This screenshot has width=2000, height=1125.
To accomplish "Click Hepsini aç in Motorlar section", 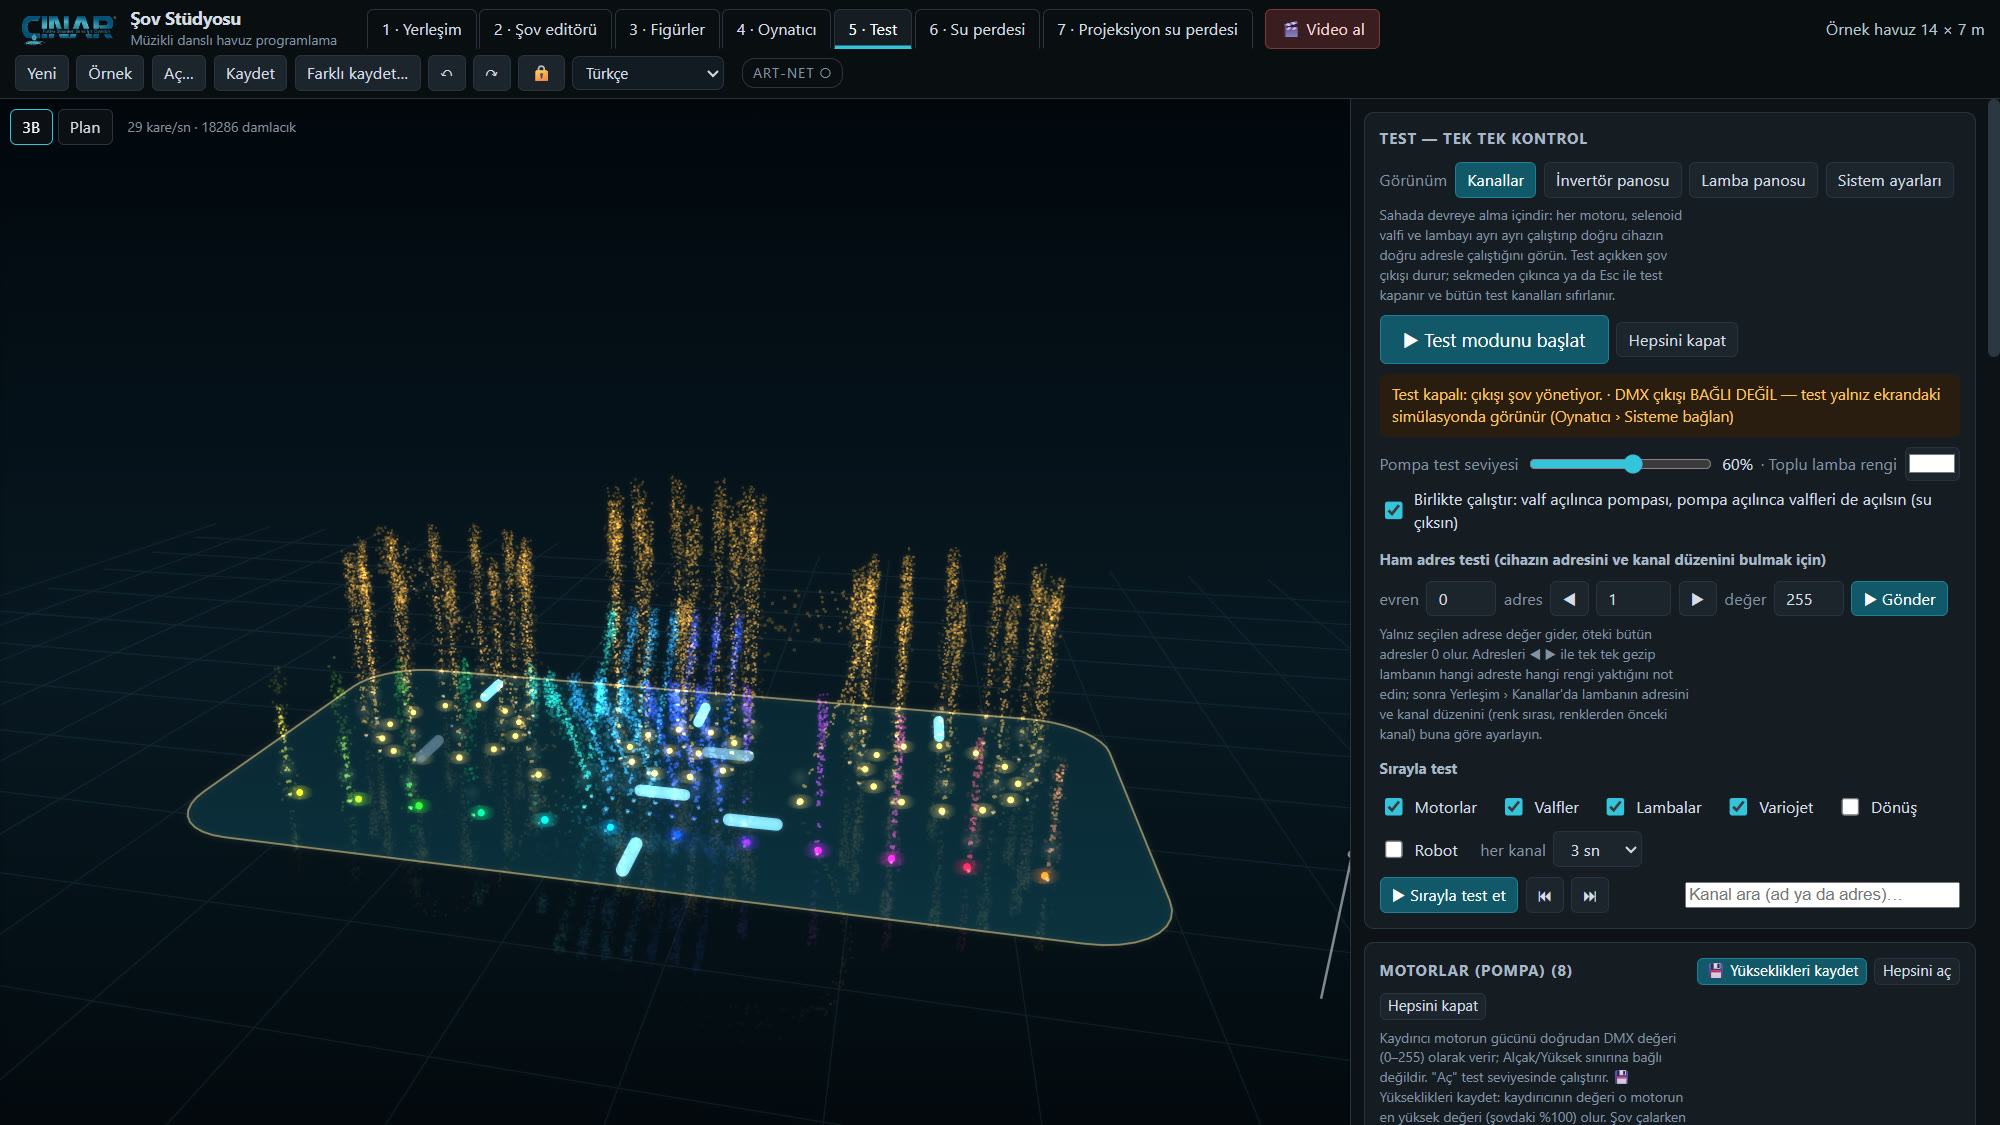I will 1916,971.
